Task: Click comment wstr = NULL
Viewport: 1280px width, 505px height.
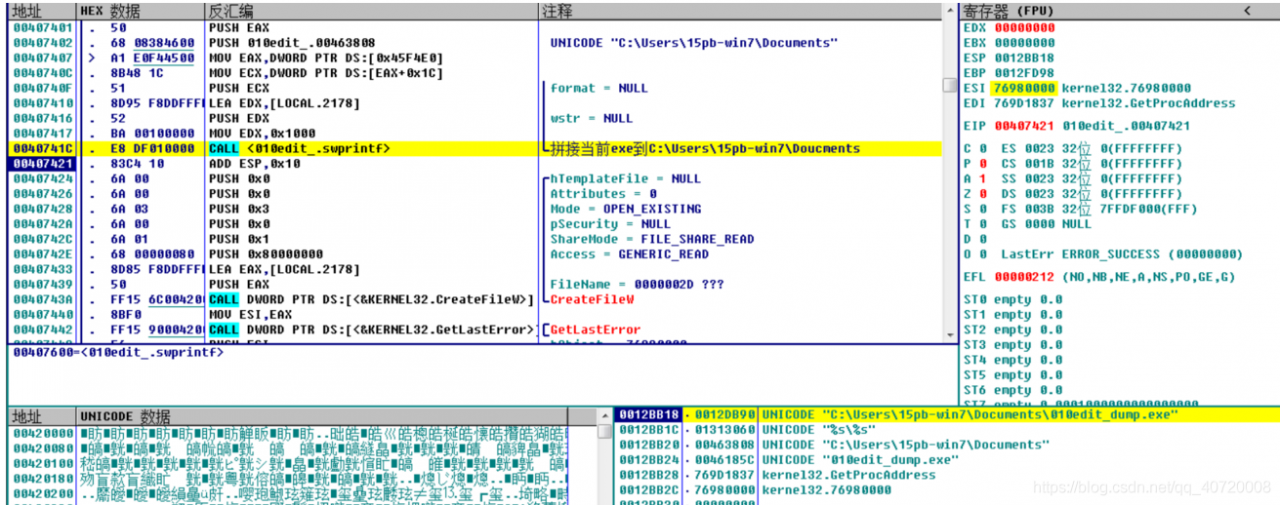Action: tap(591, 118)
